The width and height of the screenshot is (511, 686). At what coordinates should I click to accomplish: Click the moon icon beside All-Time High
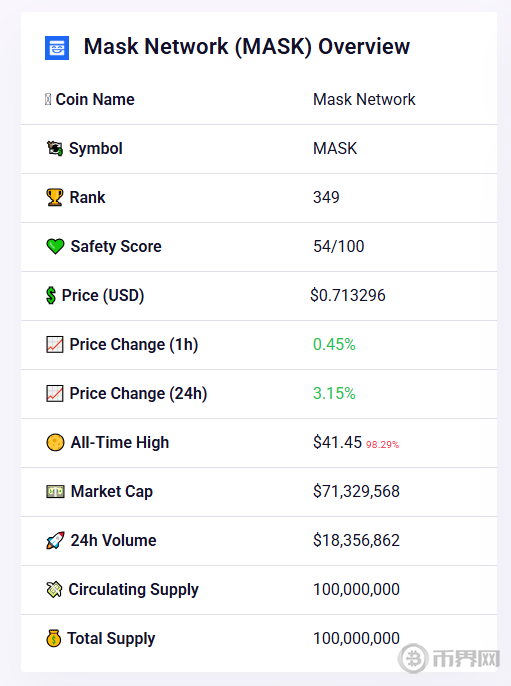pos(55,442)
